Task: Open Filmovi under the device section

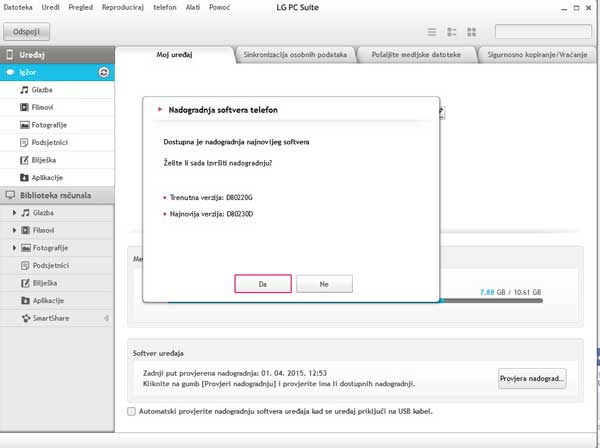Action: 57,108
